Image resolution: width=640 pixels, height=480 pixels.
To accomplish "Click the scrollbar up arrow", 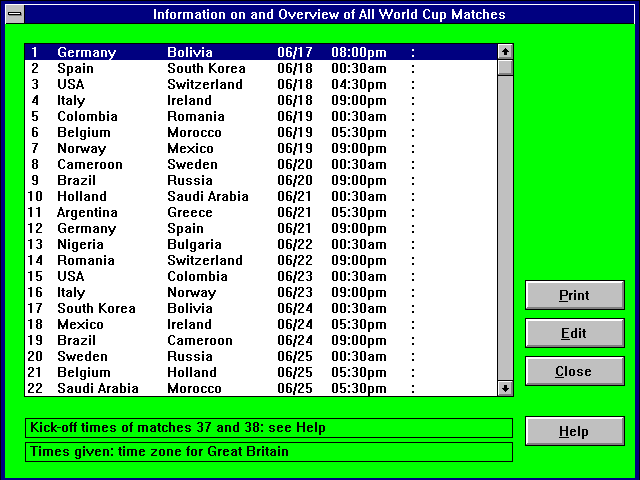I will coord(505,52).
